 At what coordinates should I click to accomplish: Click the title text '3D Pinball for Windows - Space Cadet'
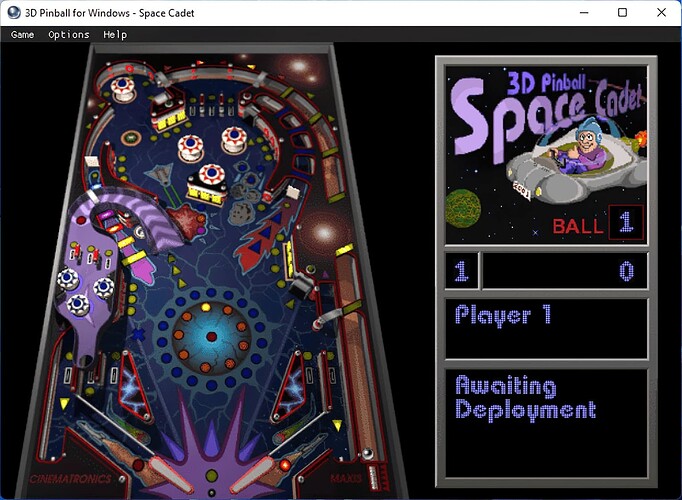(110, 13)
